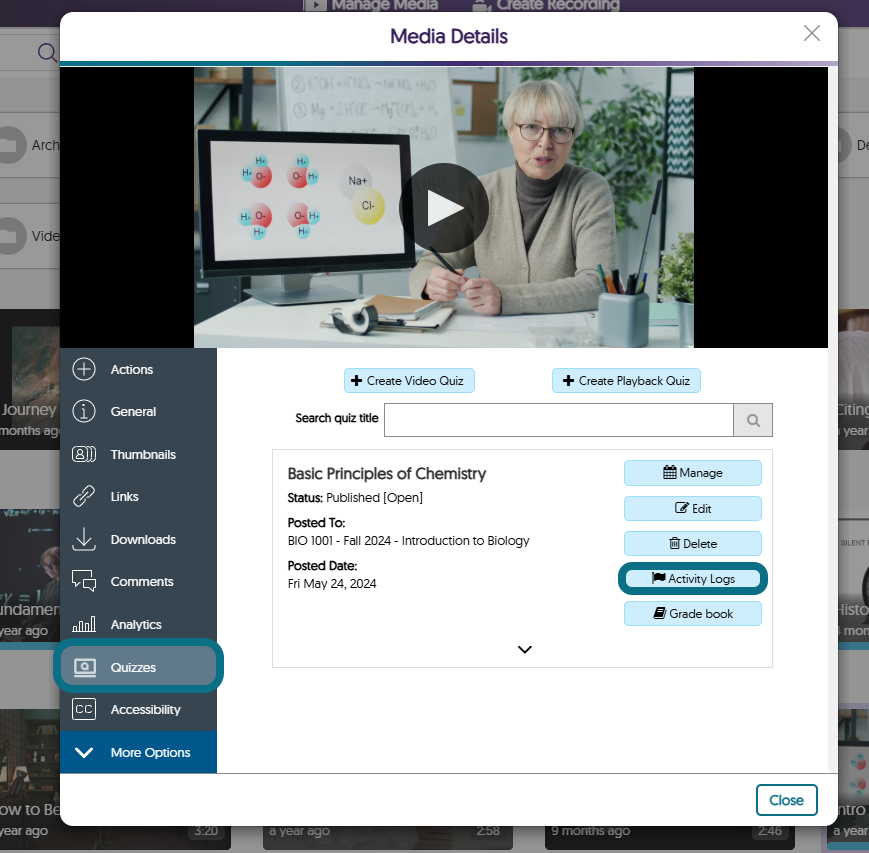Show the Analytics bar chart icon
Screen dimensions: 869x853
[x=84, y=625]
